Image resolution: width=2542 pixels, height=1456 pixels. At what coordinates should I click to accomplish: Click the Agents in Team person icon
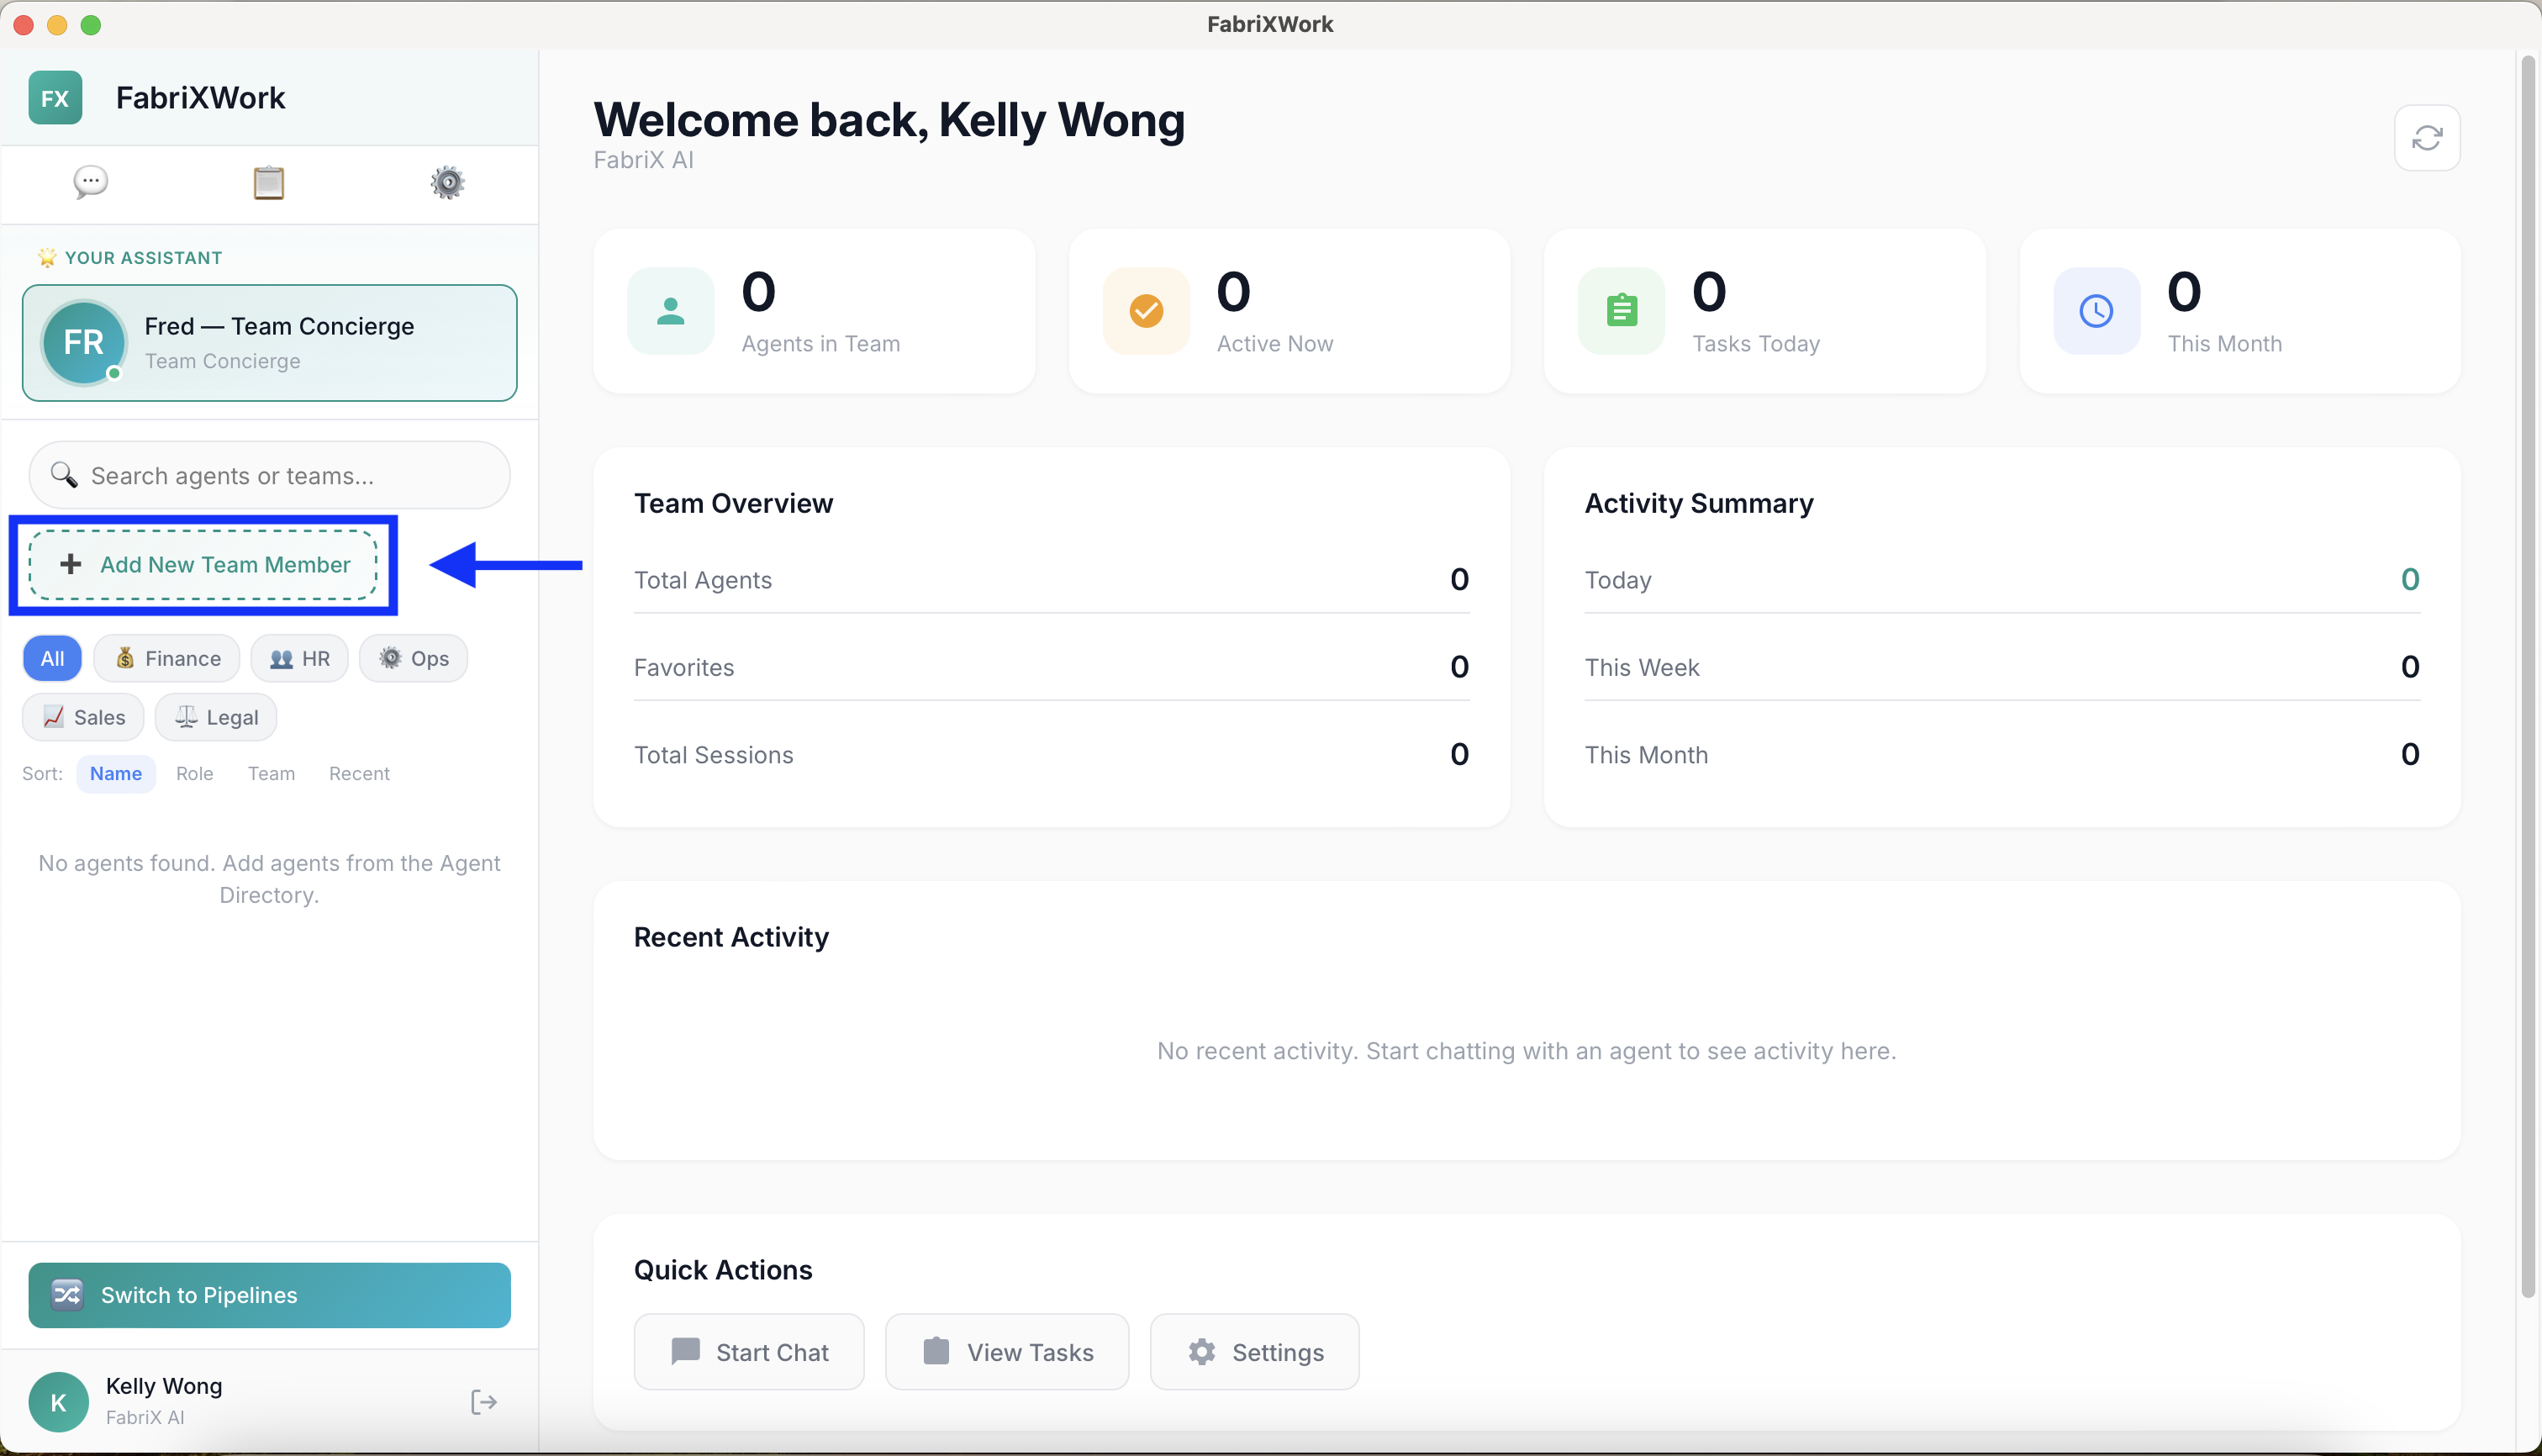670,311
